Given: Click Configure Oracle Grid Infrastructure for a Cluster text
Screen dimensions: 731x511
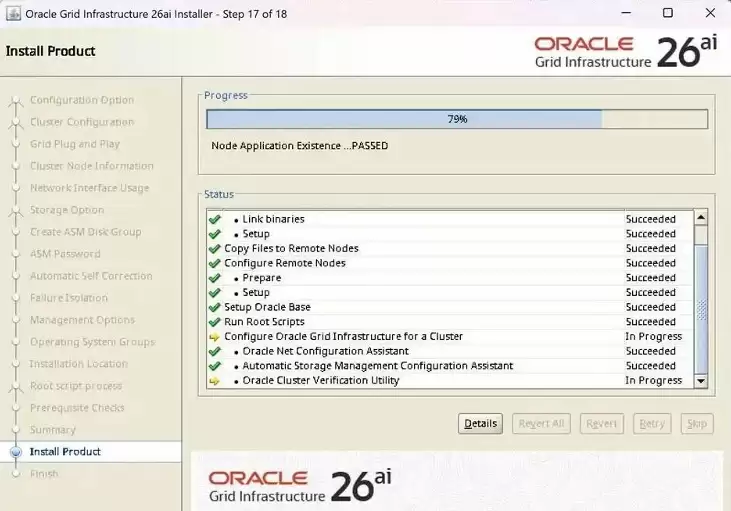Looking at the screenshot, I should (x=344, y=336).
